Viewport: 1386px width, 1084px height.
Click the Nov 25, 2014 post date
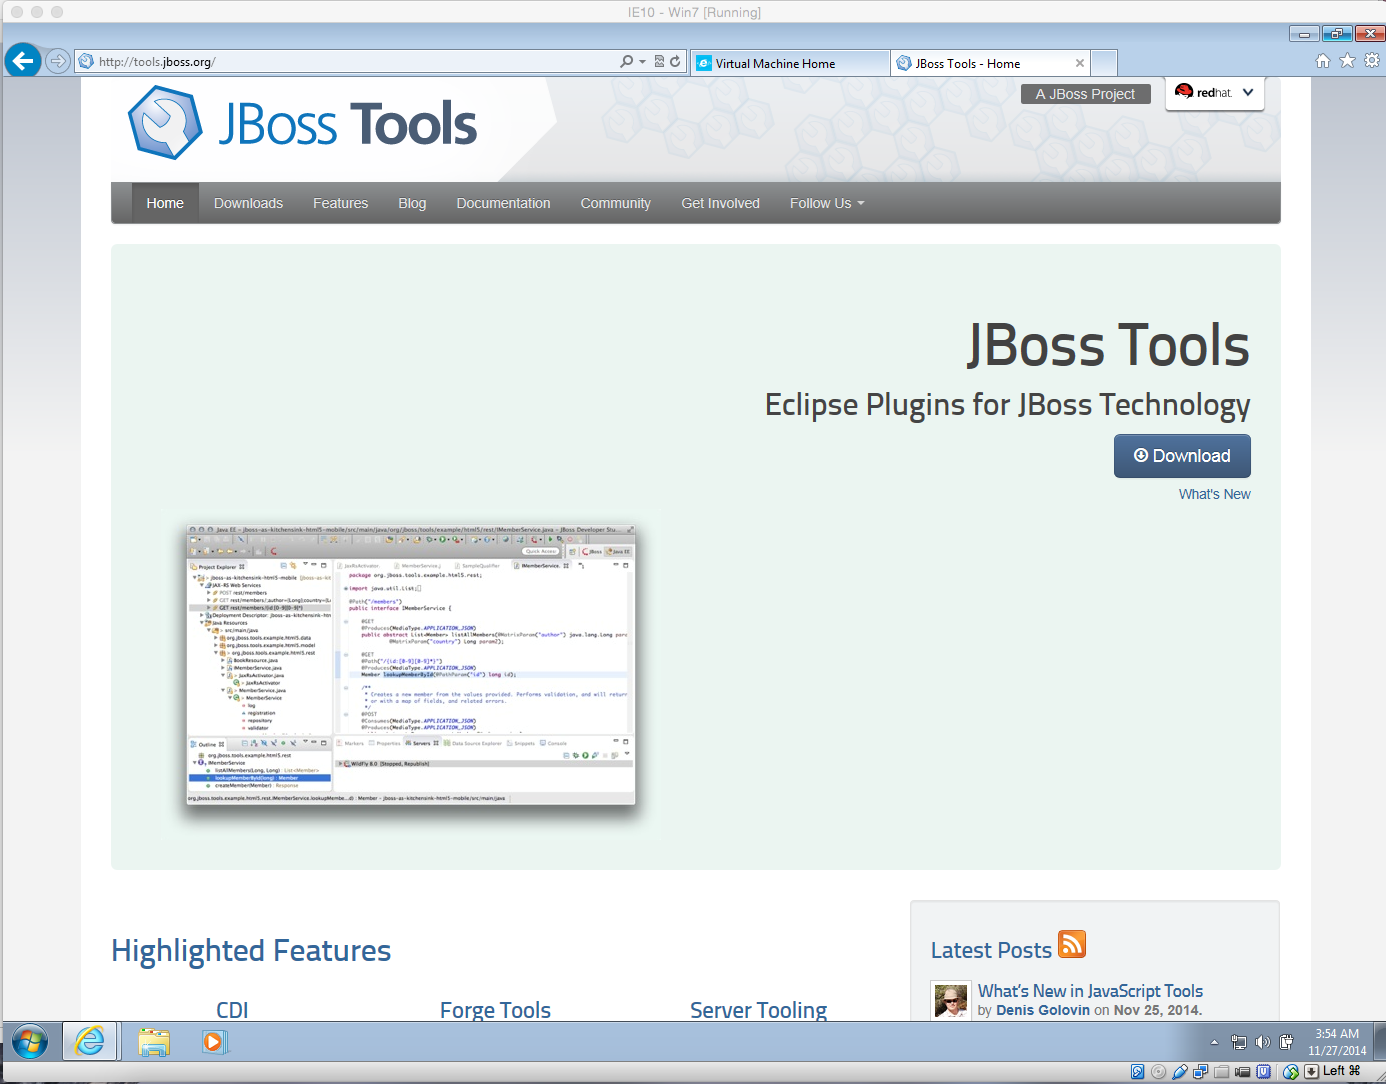coord(1156,1010)
